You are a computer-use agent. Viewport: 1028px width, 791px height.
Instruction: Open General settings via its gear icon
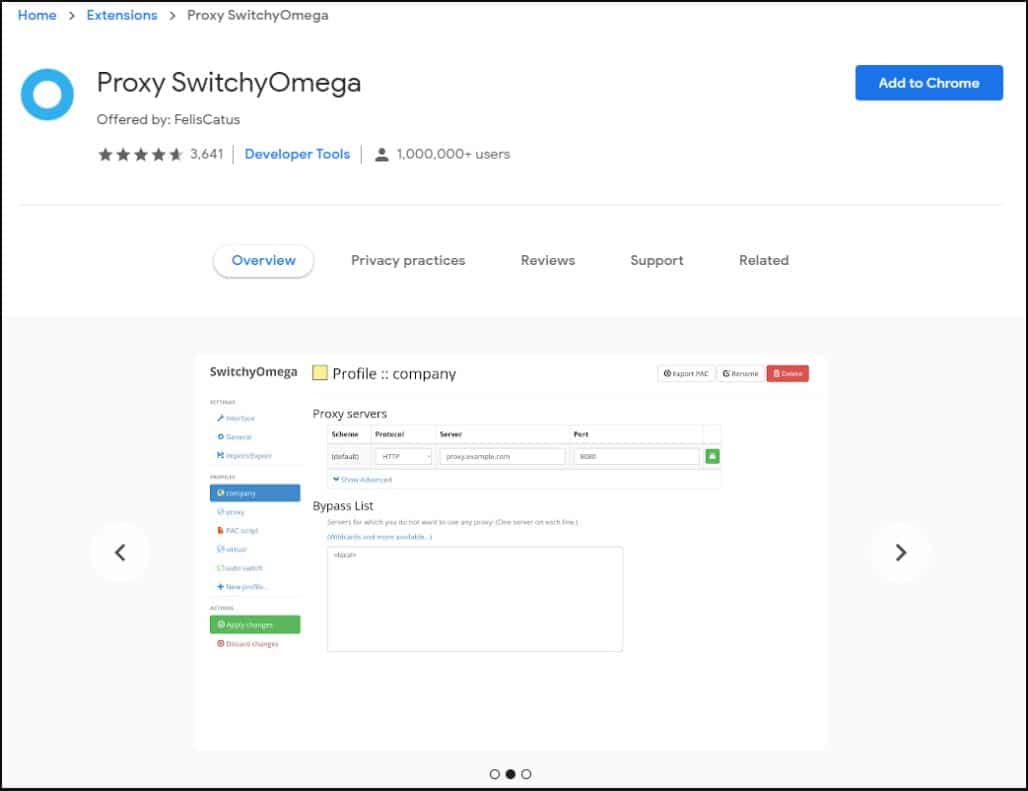220,434
